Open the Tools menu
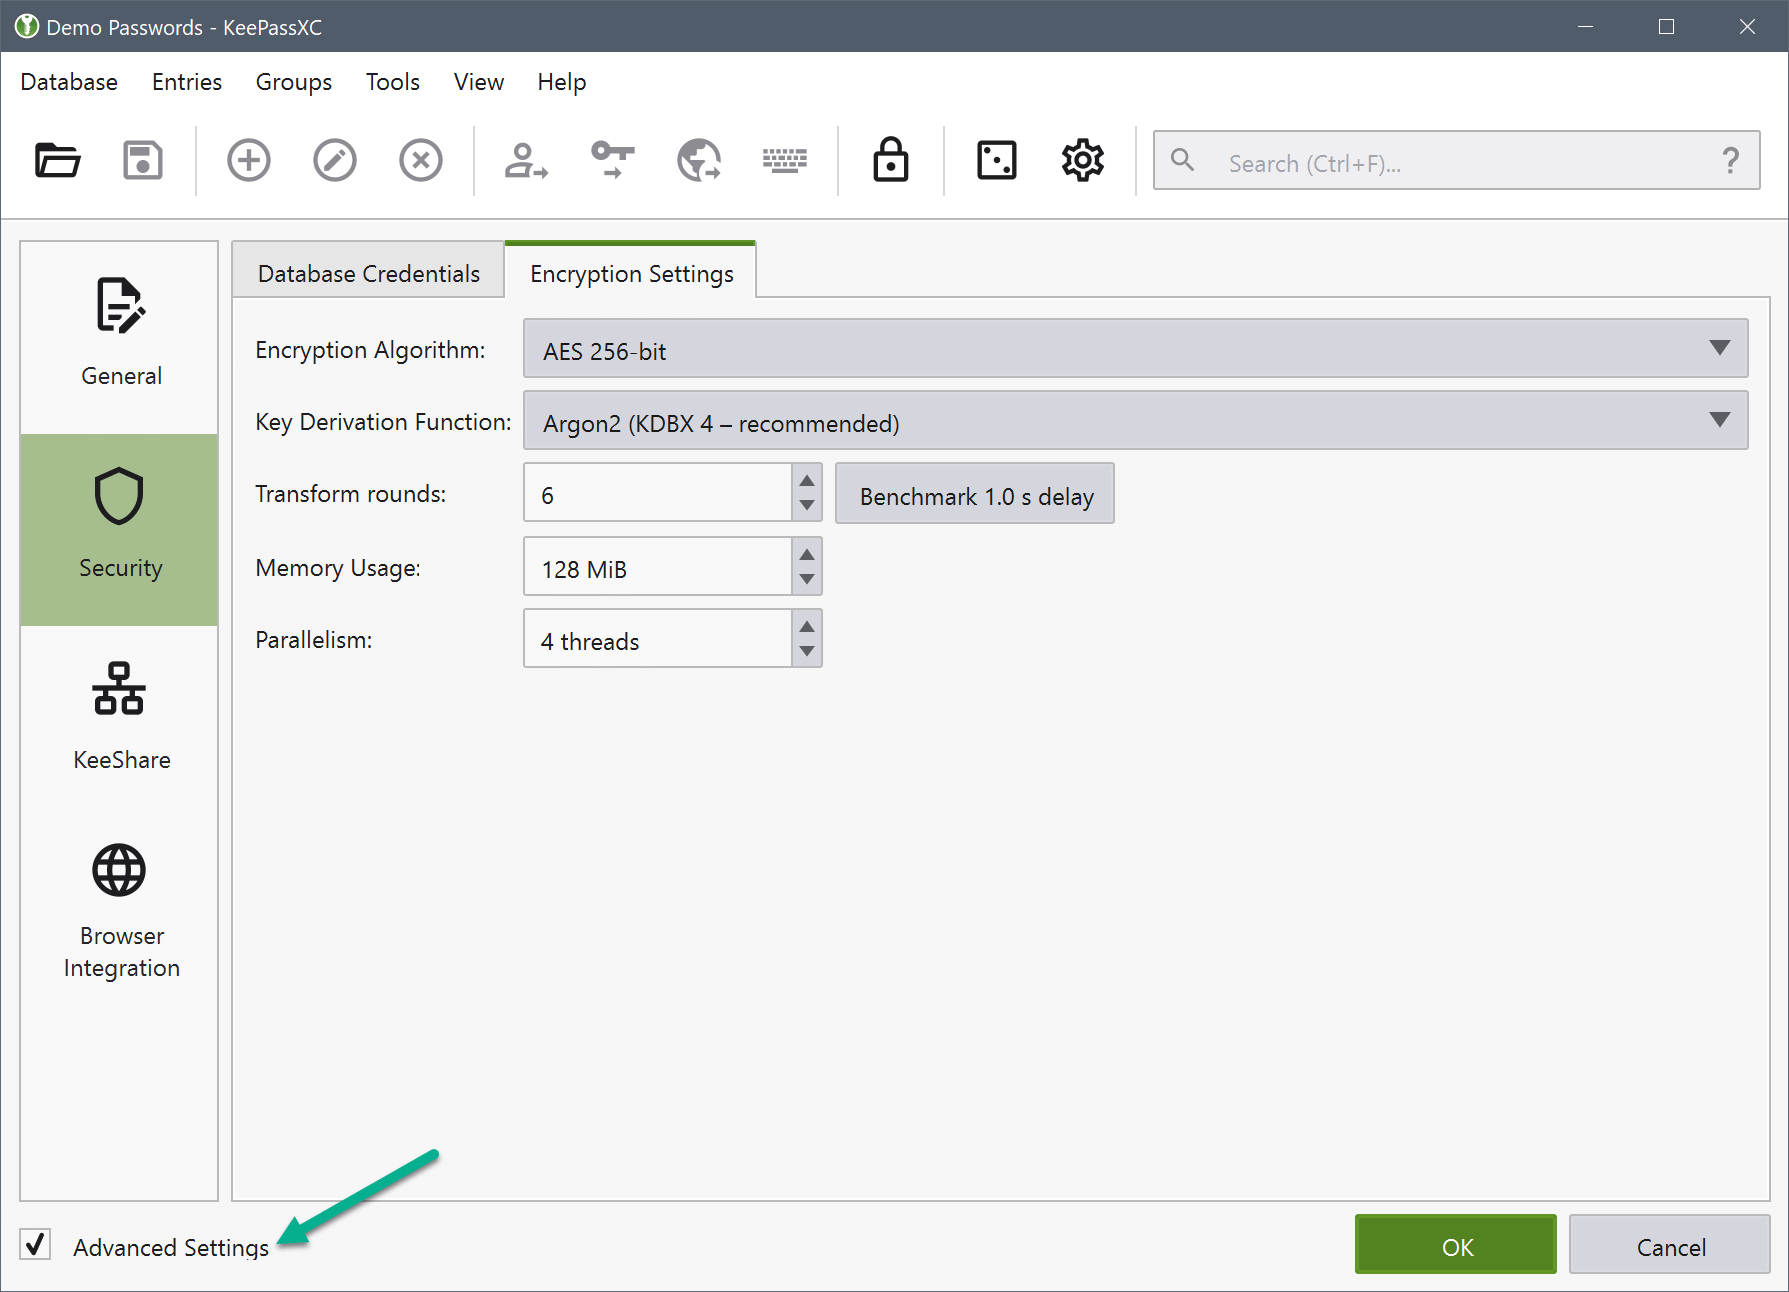This screenshot has height=1292, width=1789. [x=392, y=82]
